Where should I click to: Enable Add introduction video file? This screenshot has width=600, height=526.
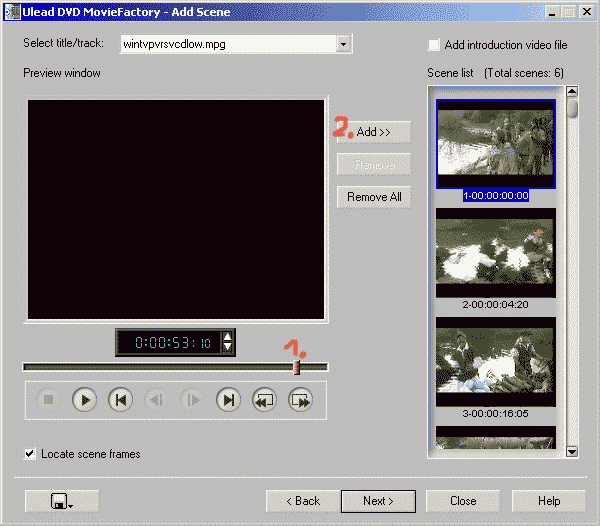coord(434,45)
